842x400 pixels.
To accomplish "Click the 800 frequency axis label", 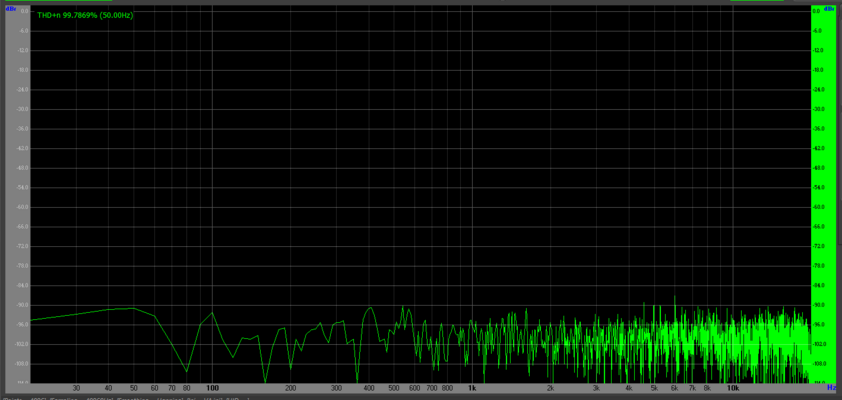I will 447,388.
